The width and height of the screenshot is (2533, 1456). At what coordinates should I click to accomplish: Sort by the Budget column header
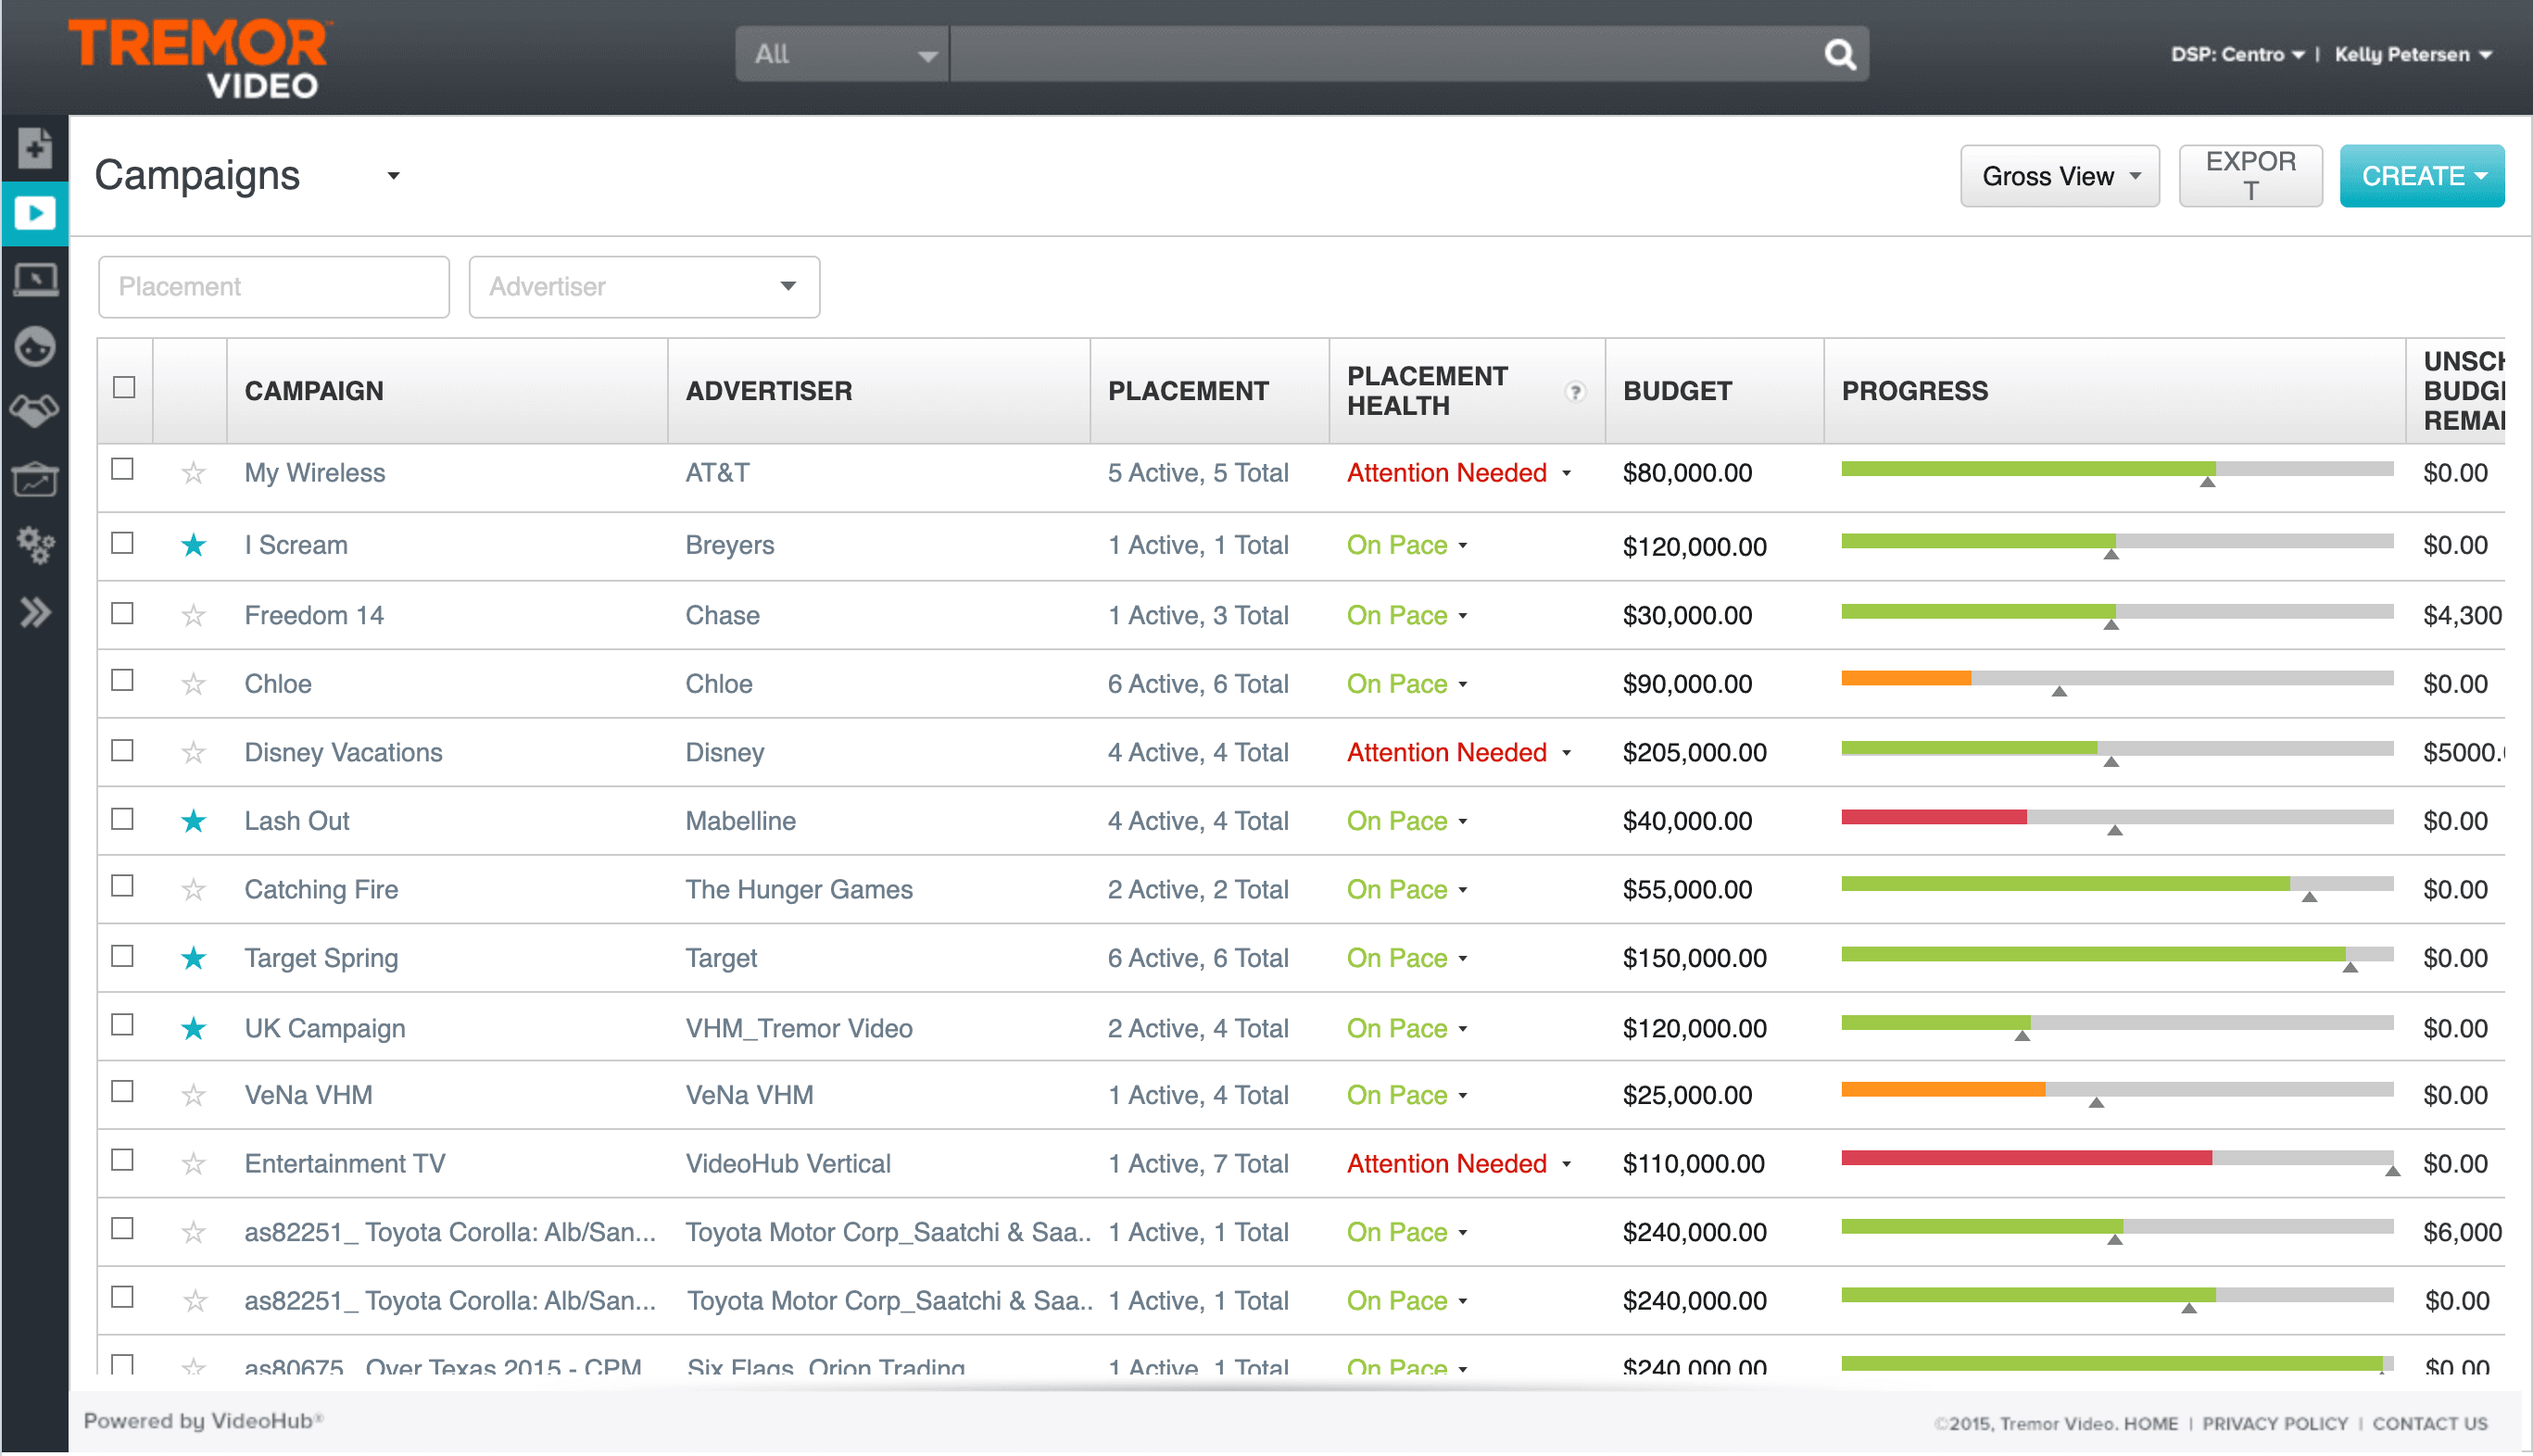click(1677, 391)
